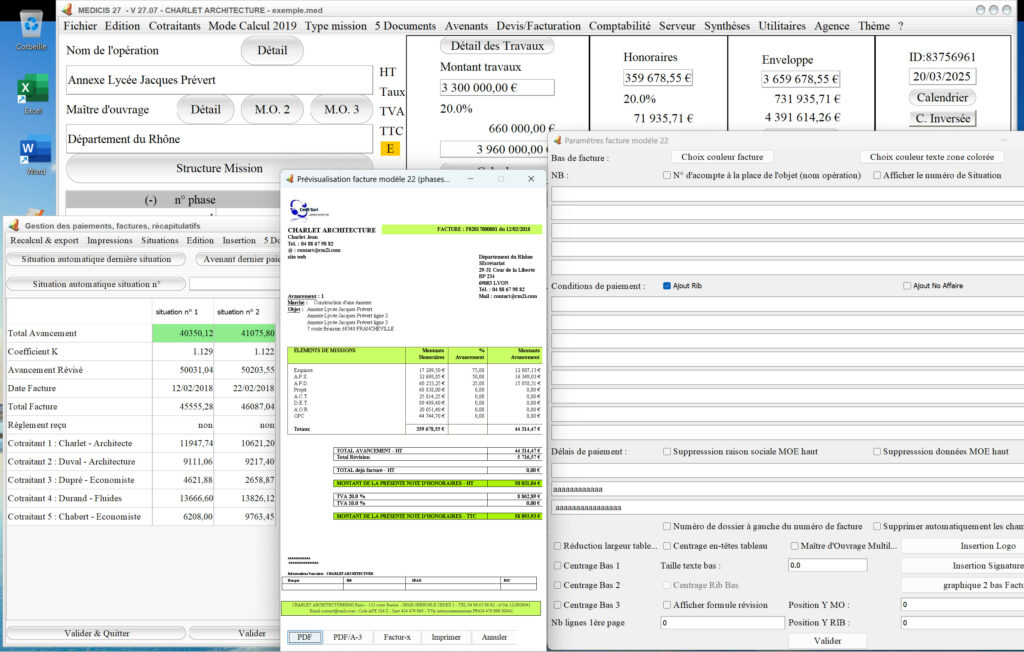The width and height of the screenshot is (1024, 652).
Task: Open Choix couleur facture picker
Action: click(x=722, y=157)
